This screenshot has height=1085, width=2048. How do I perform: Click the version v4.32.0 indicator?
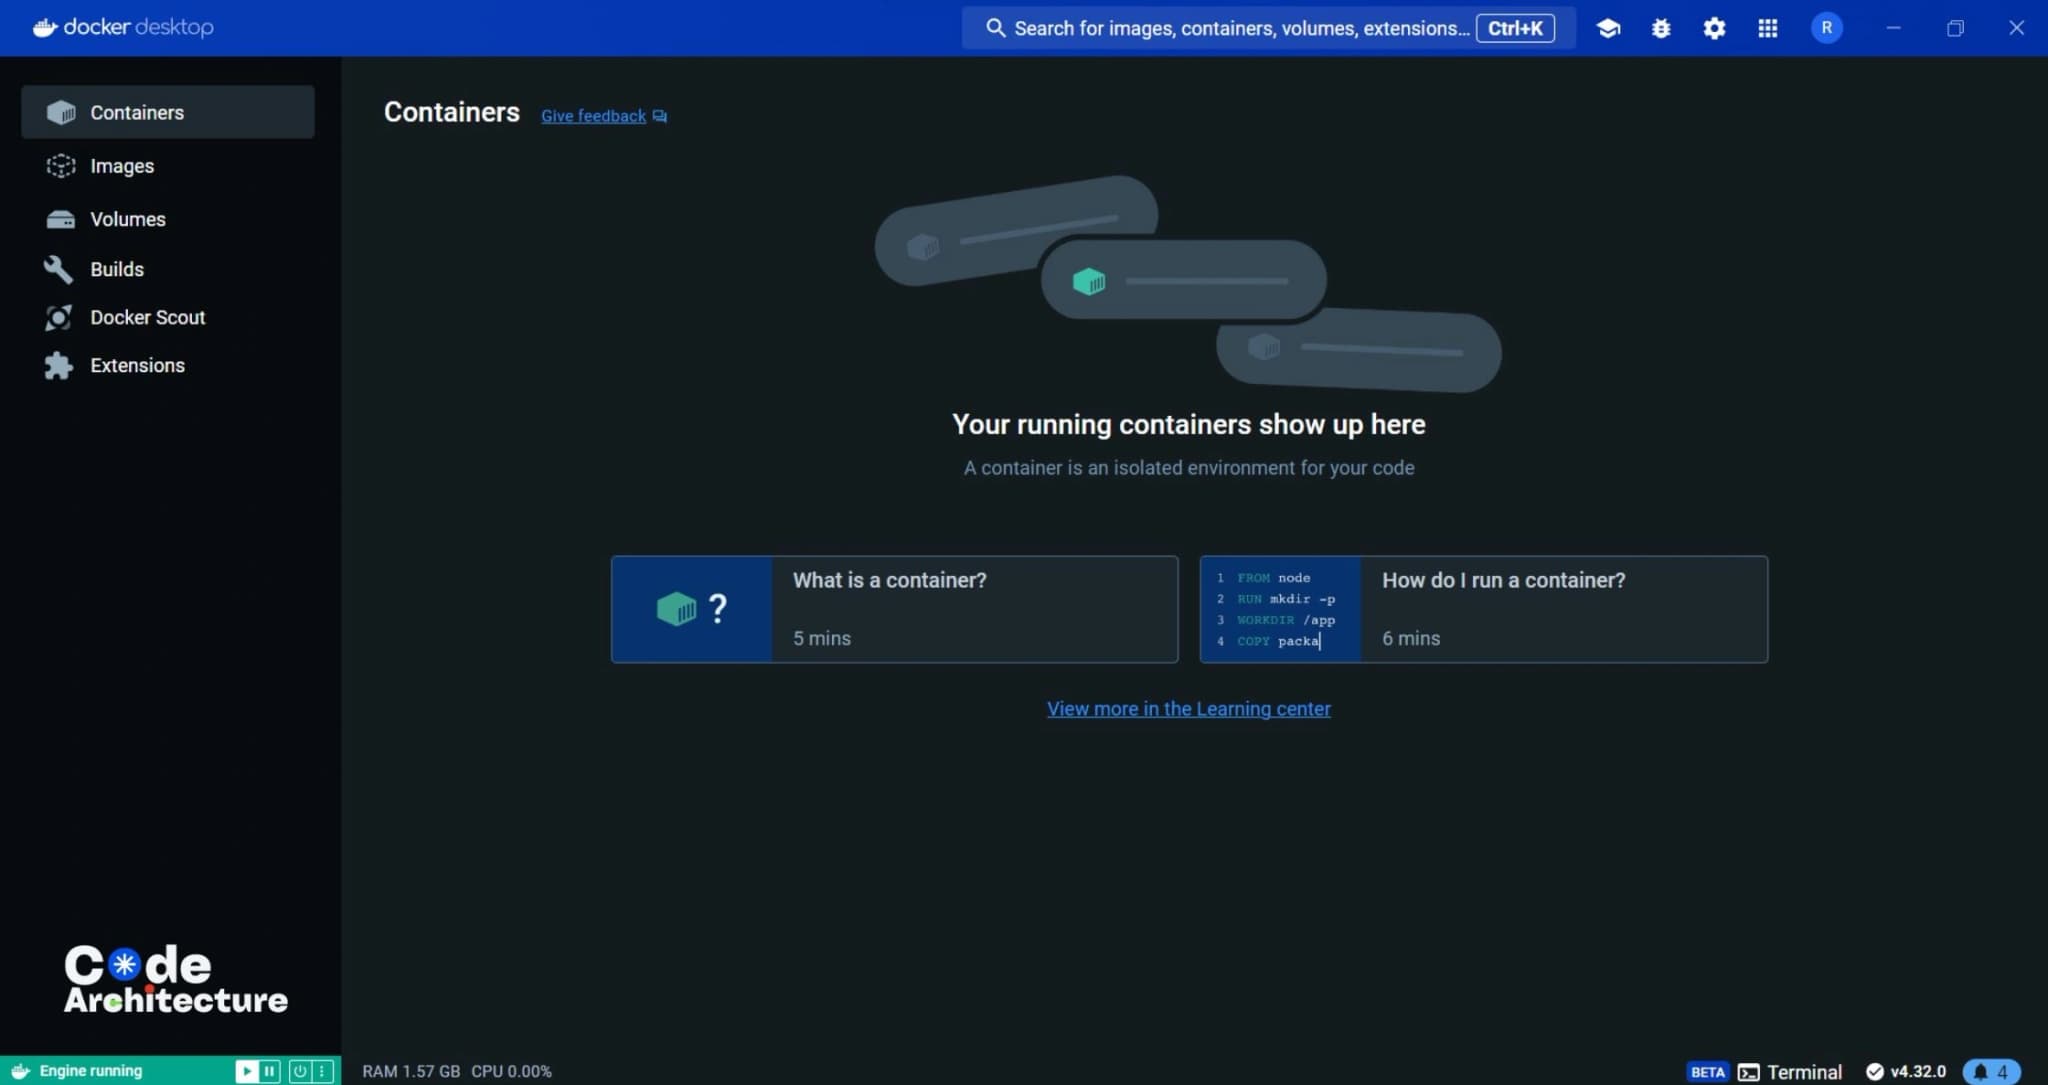point(1906,1072)
